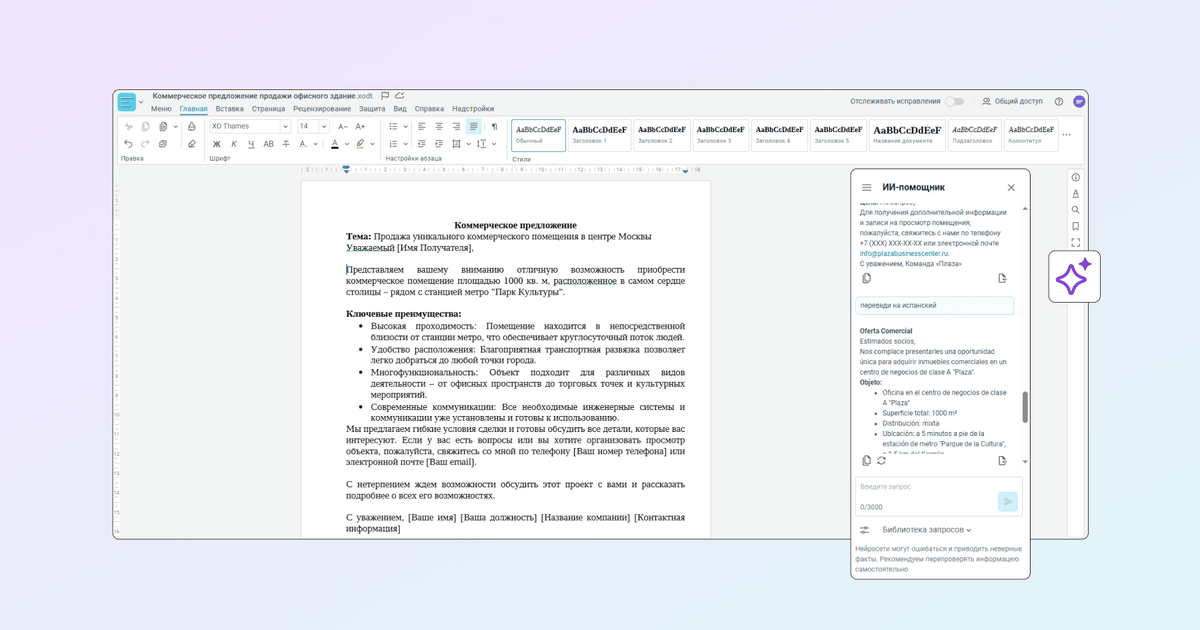Insert Spanish response into the document
Image resolution: width=1200 pixels, height=630 pixels.
[x=1002, y=461]
